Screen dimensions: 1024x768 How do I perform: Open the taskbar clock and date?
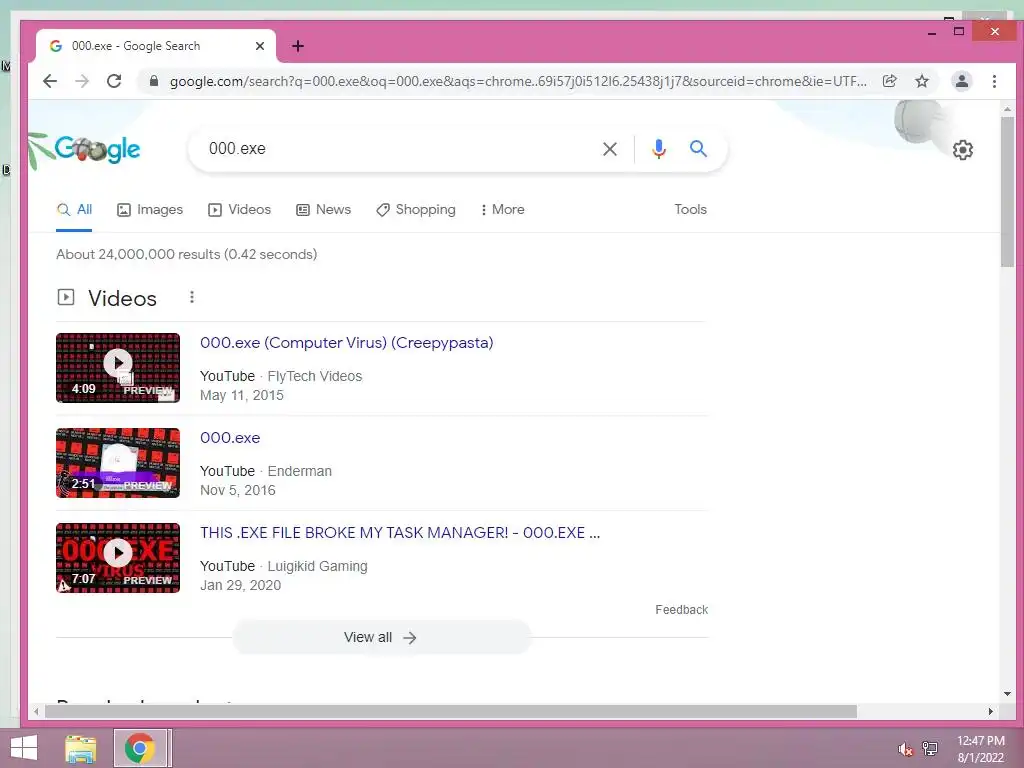(981, 749)
